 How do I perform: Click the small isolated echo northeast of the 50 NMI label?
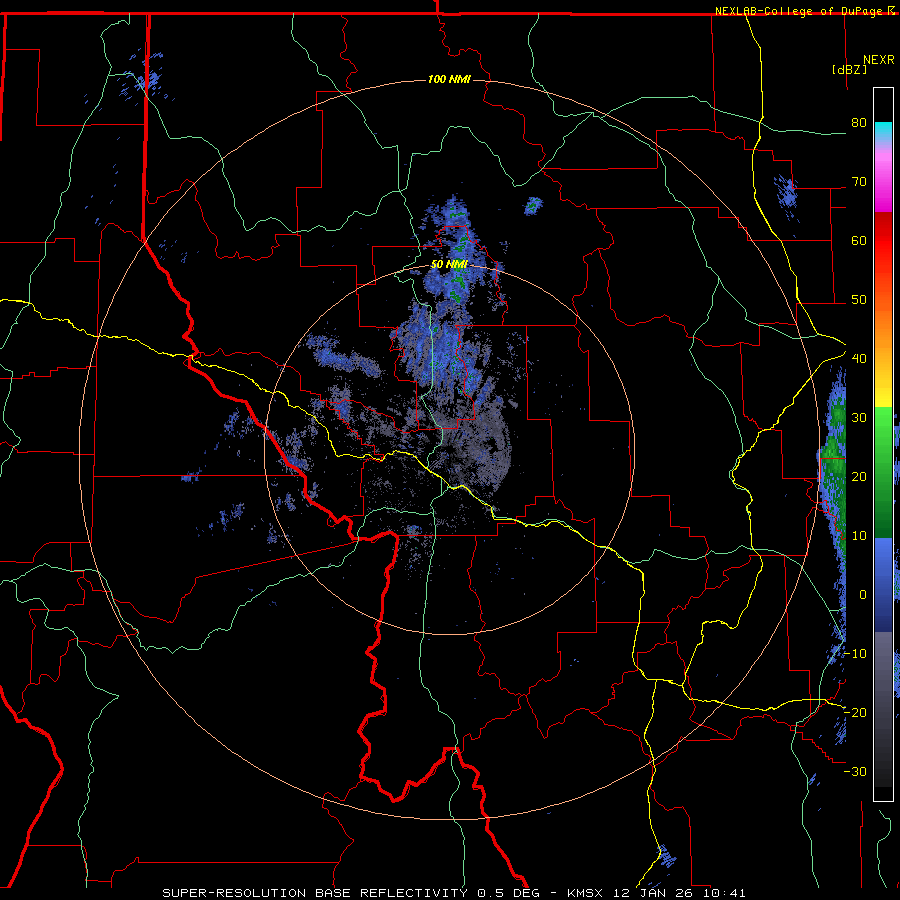point(533,205)
